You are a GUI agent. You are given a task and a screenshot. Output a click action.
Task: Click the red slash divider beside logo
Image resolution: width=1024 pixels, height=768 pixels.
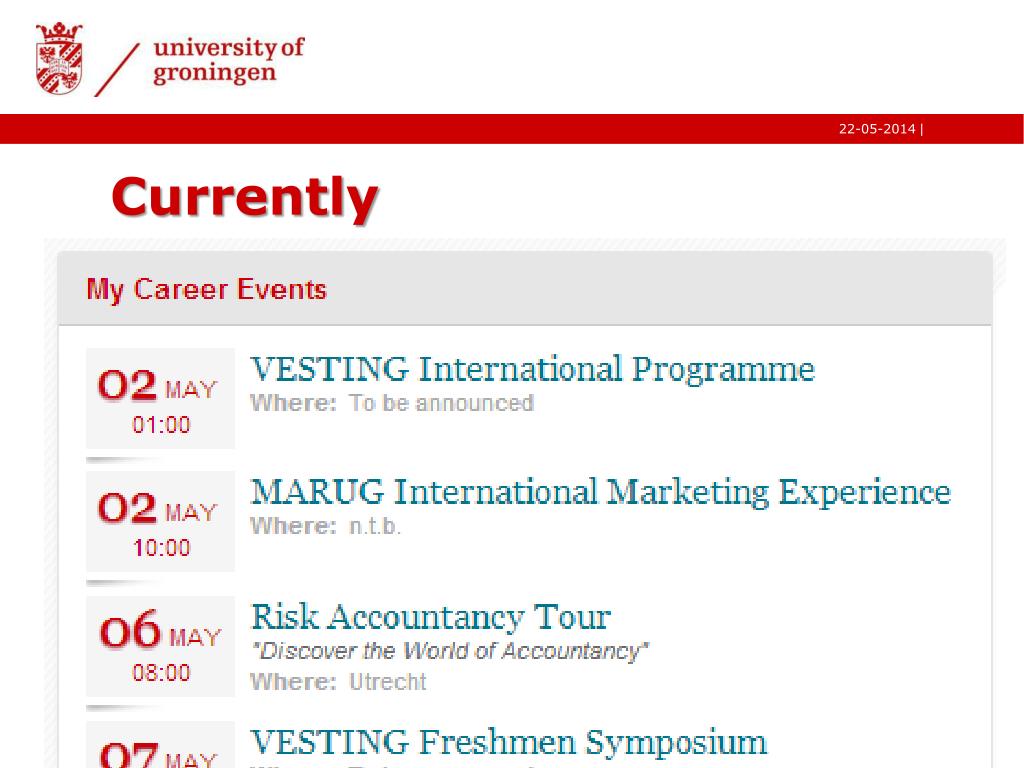point(118,69)
